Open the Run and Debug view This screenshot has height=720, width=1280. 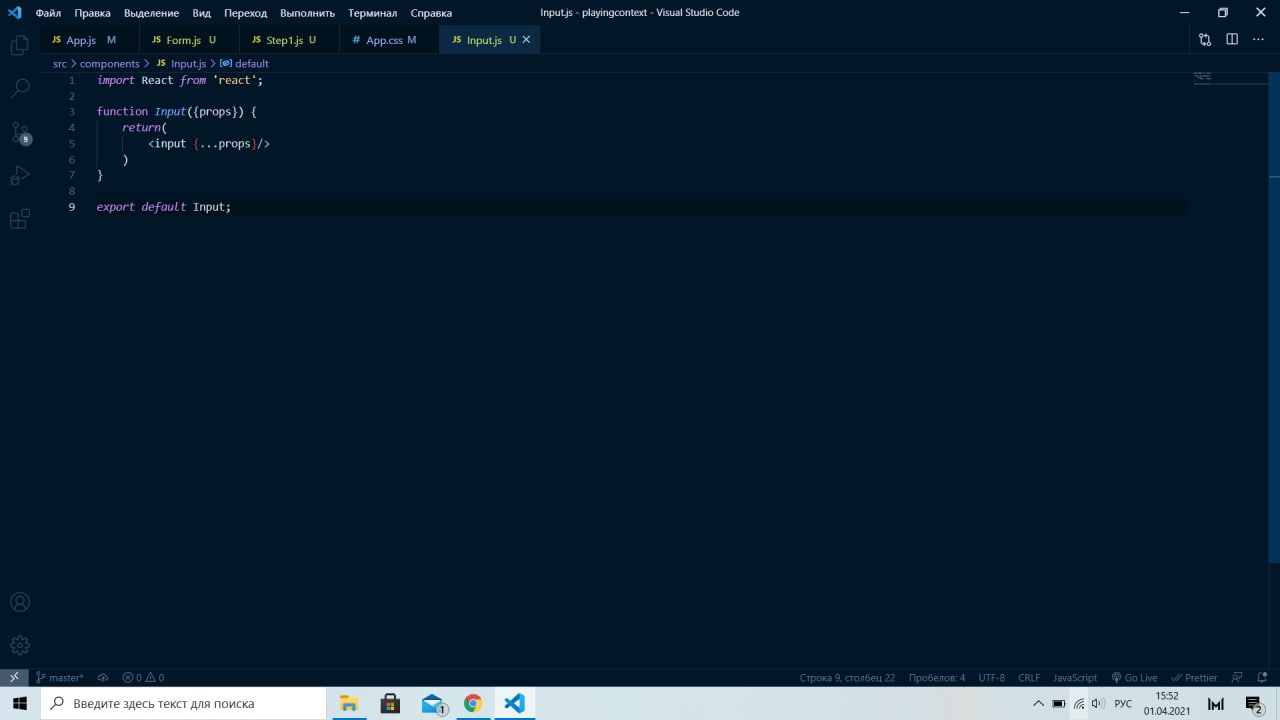point(19,176)
